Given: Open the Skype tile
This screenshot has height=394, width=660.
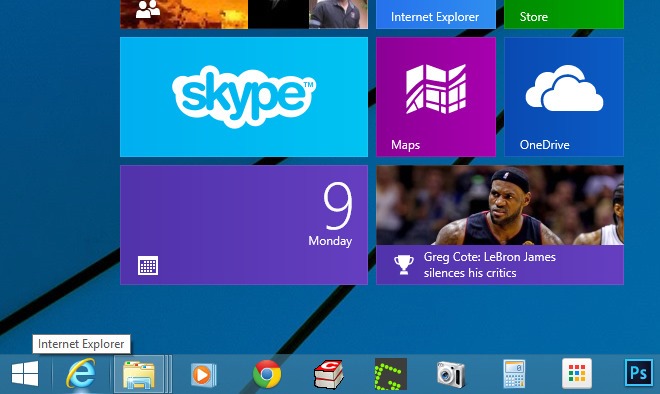Looking at the screenshot, I should point(244,97).
